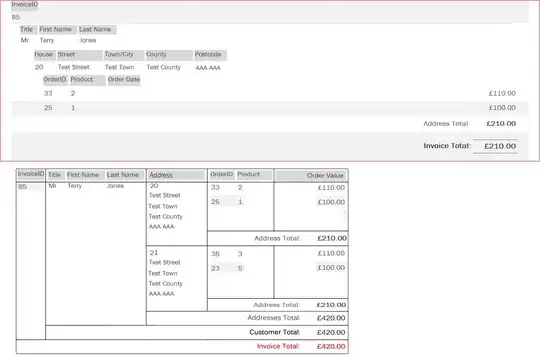Select the Order Value header in lower table
This screenshot has height=360, width=540.
pos(311,176)
